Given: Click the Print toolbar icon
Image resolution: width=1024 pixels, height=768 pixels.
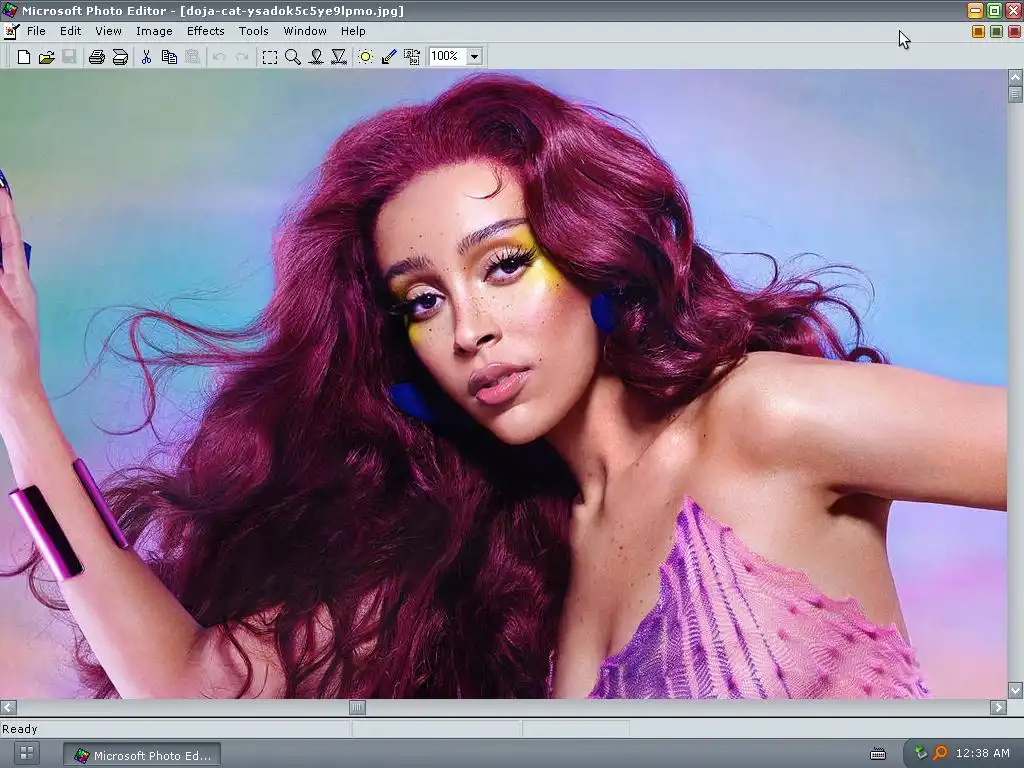Looking at the screenshot, I should (x=97, y=57).
